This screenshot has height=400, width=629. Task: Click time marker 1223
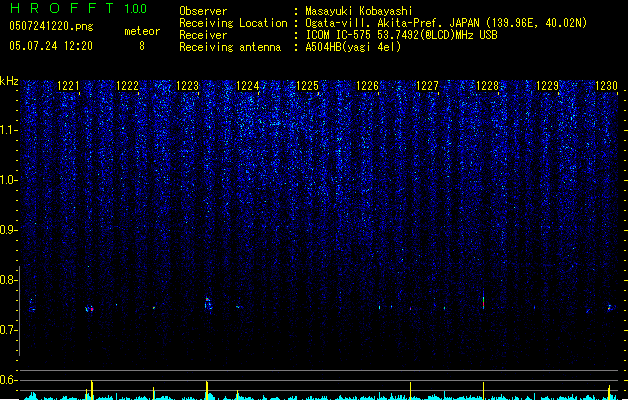(188, 86)
